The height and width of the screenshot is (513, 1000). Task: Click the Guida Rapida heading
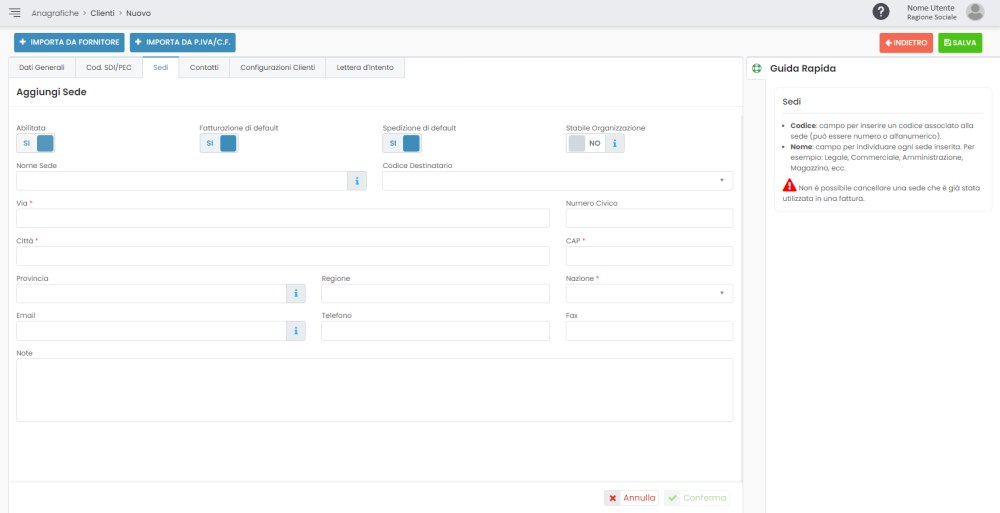(803, 68)
